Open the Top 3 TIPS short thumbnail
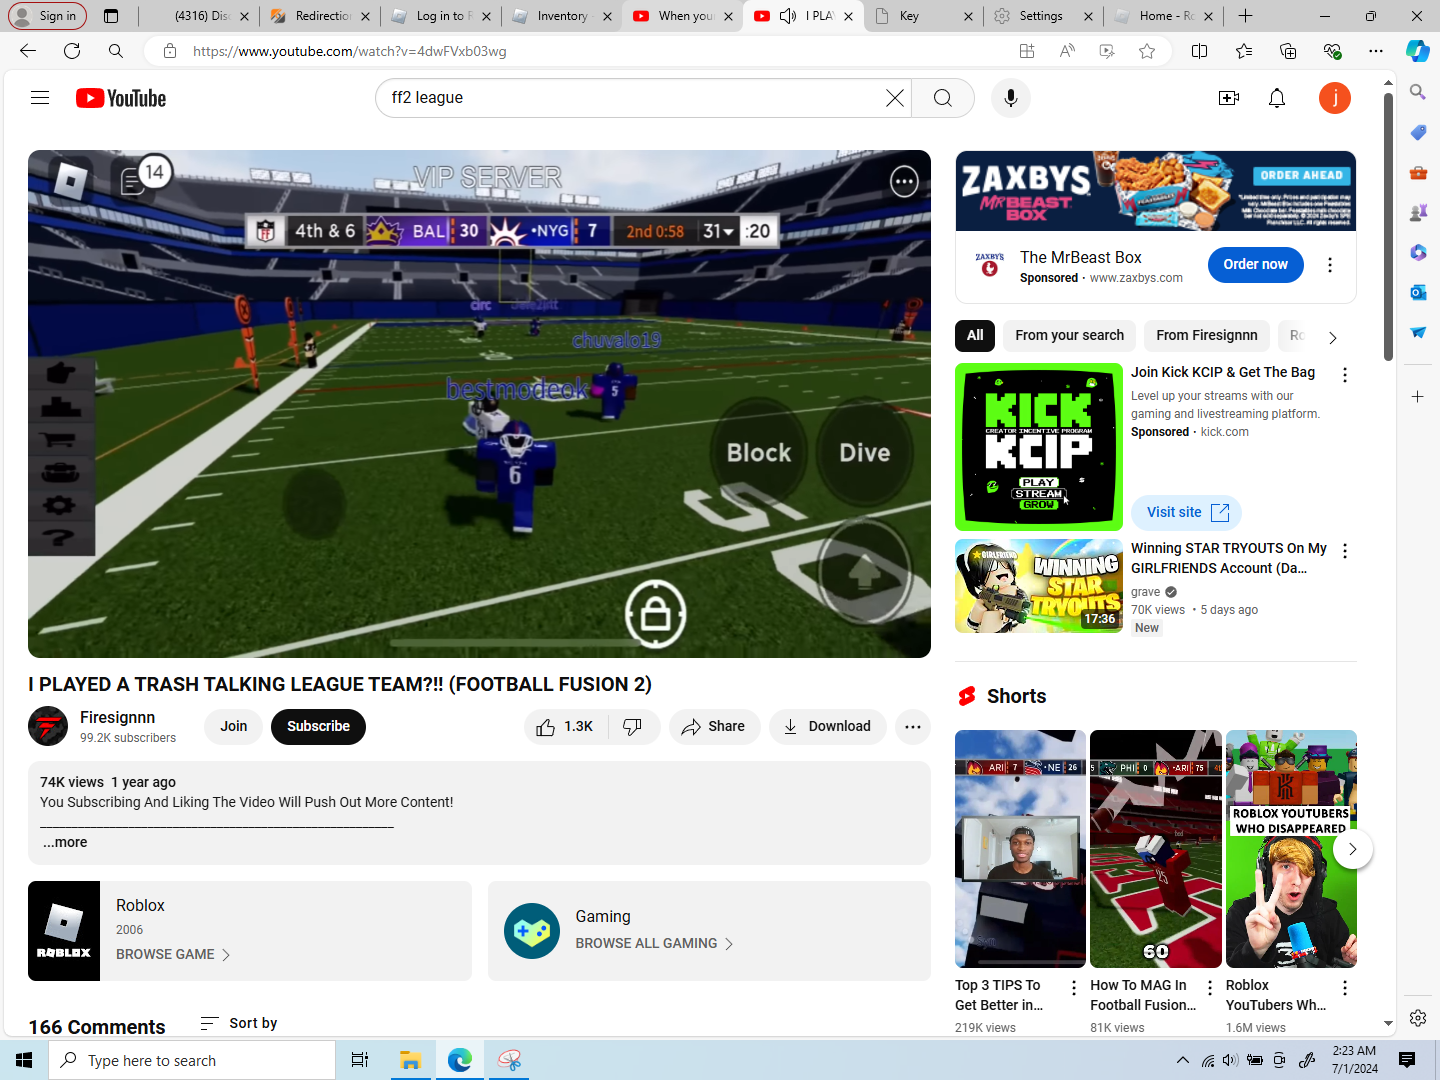 (x=1020, y=849)
